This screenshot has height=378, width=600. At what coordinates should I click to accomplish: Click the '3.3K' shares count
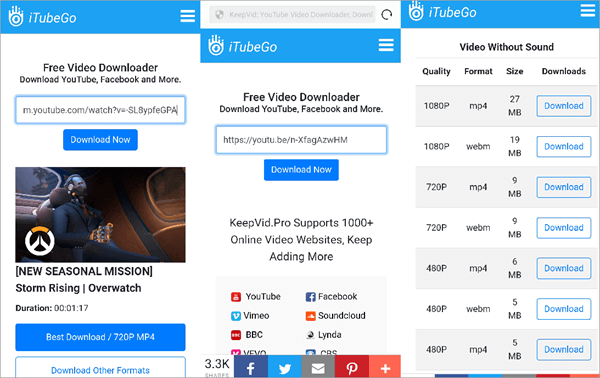[217, 364]
